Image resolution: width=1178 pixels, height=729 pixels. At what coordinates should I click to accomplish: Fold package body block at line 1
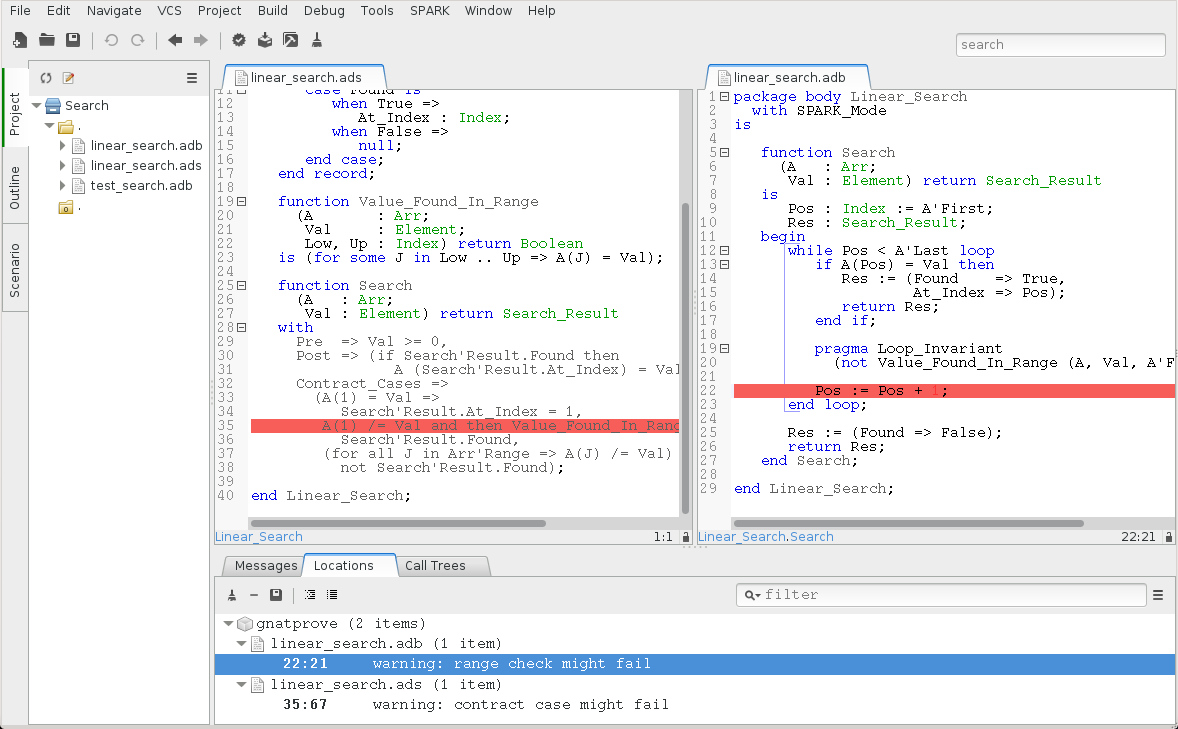pos(724,96)
